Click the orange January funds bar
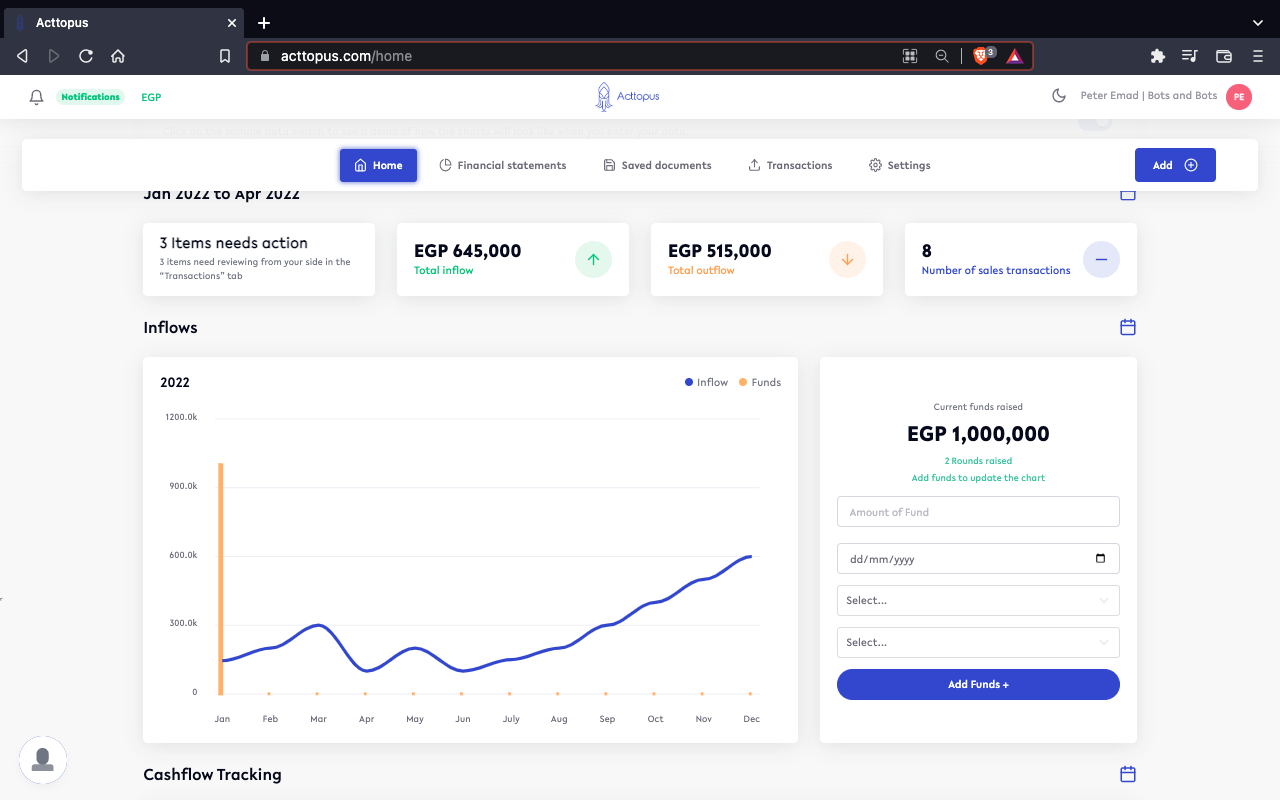The image size is (1280, 800). coord(221,578)
